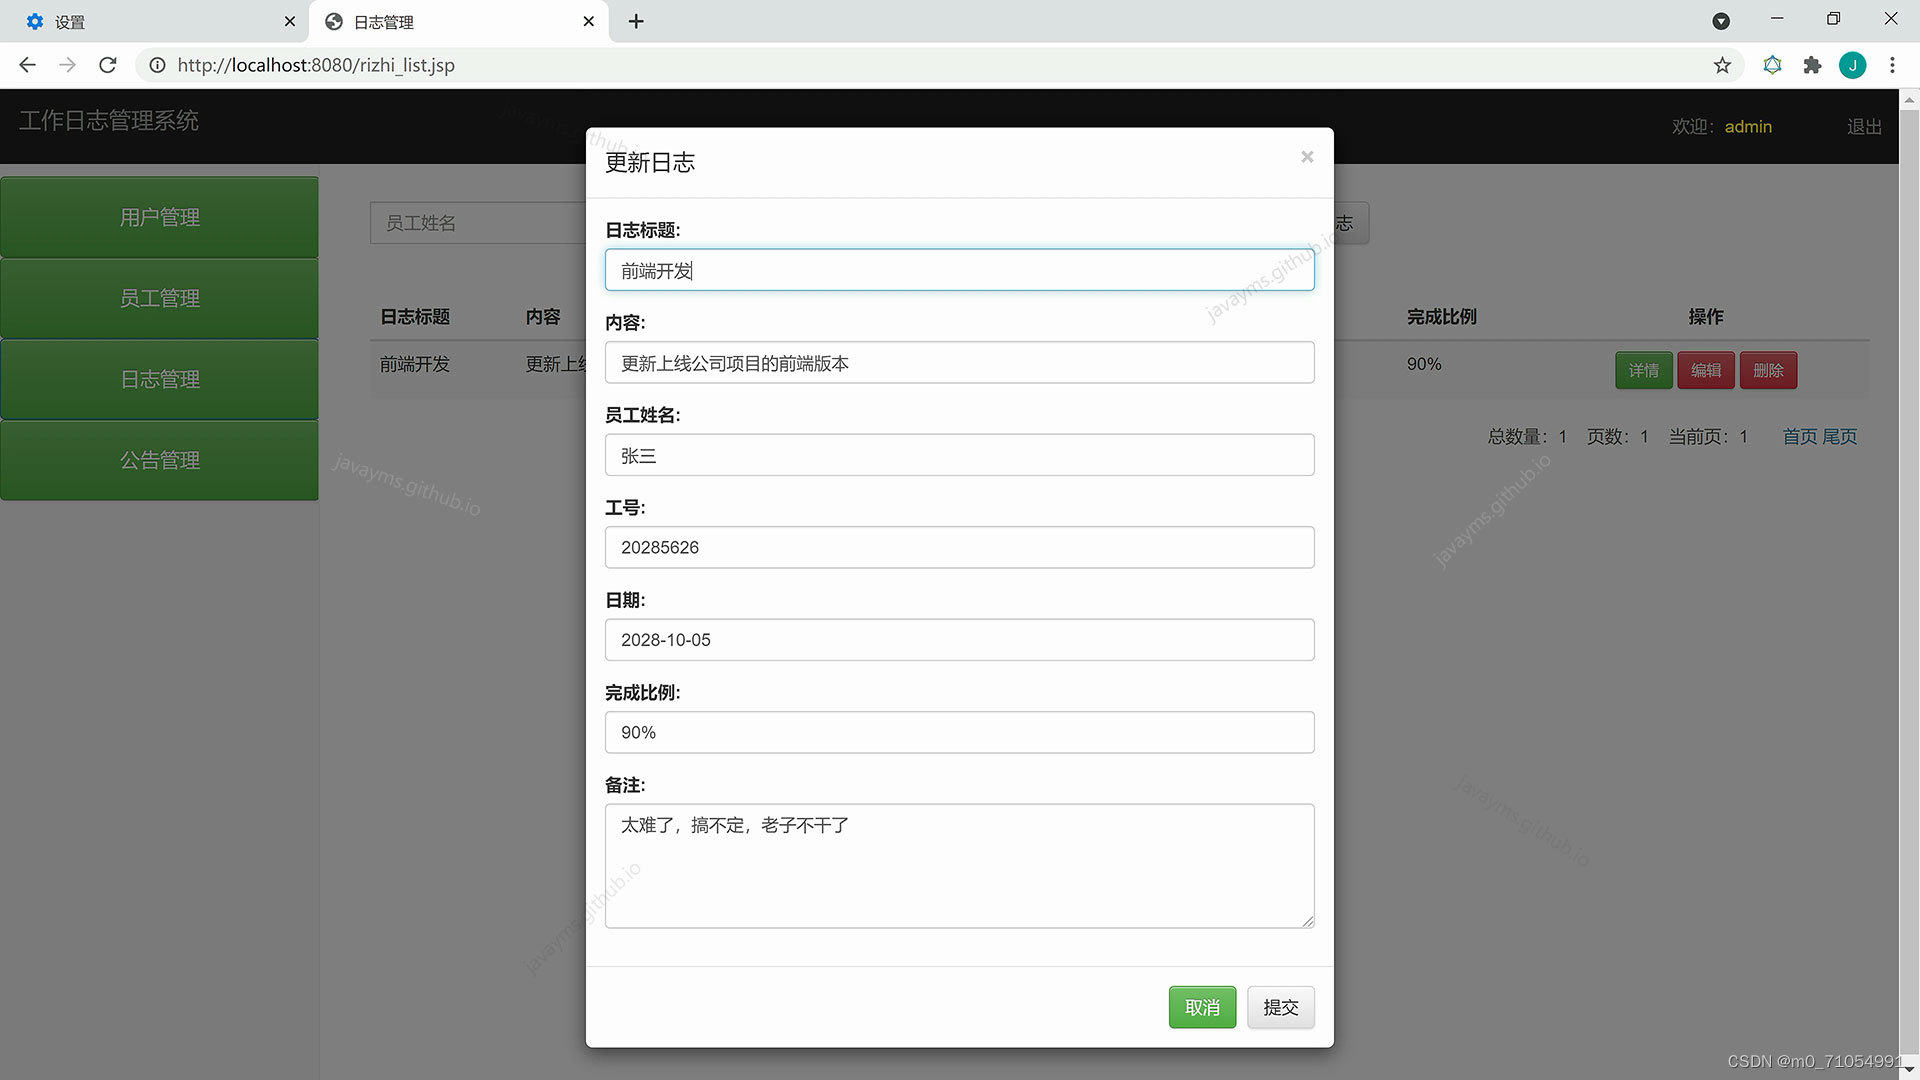
Task: Click the admin username in header
Action: (x=1748, y=127)
